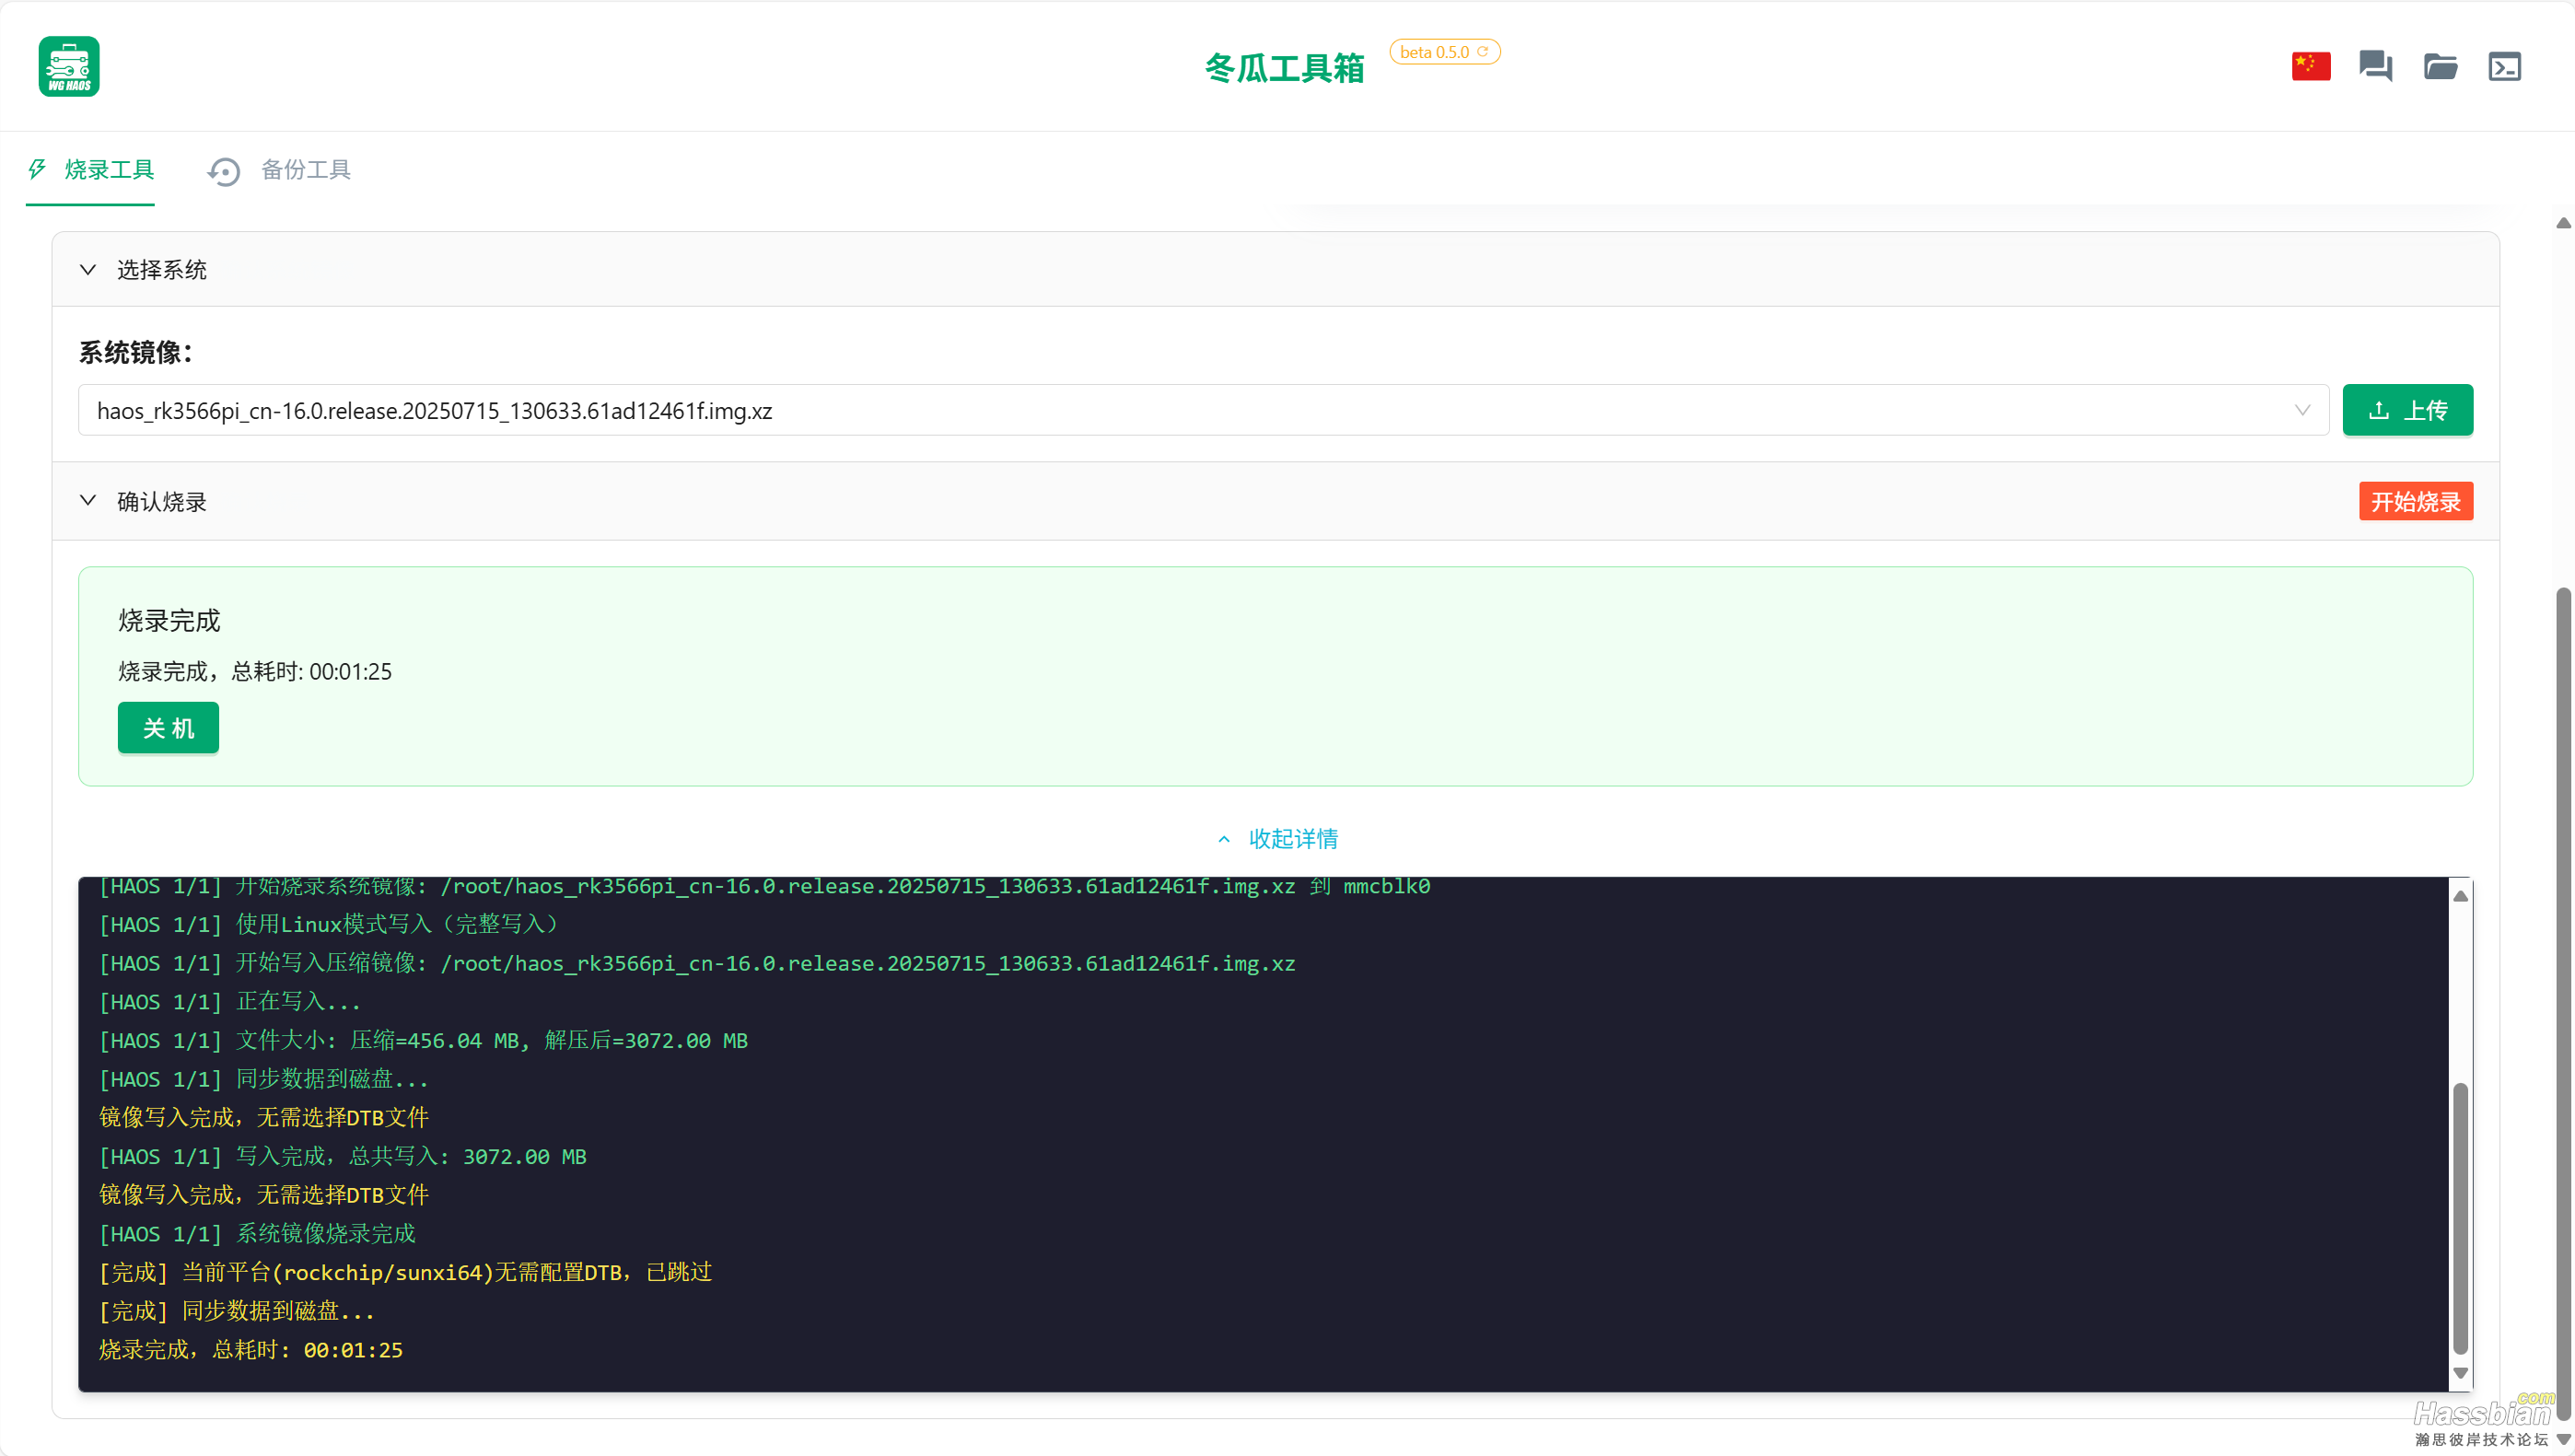This screenshot has height=1456, width=2575.
Task: Switch to the 烧录工具 tab
Action: pyautogui.click(x=90, y=170)
